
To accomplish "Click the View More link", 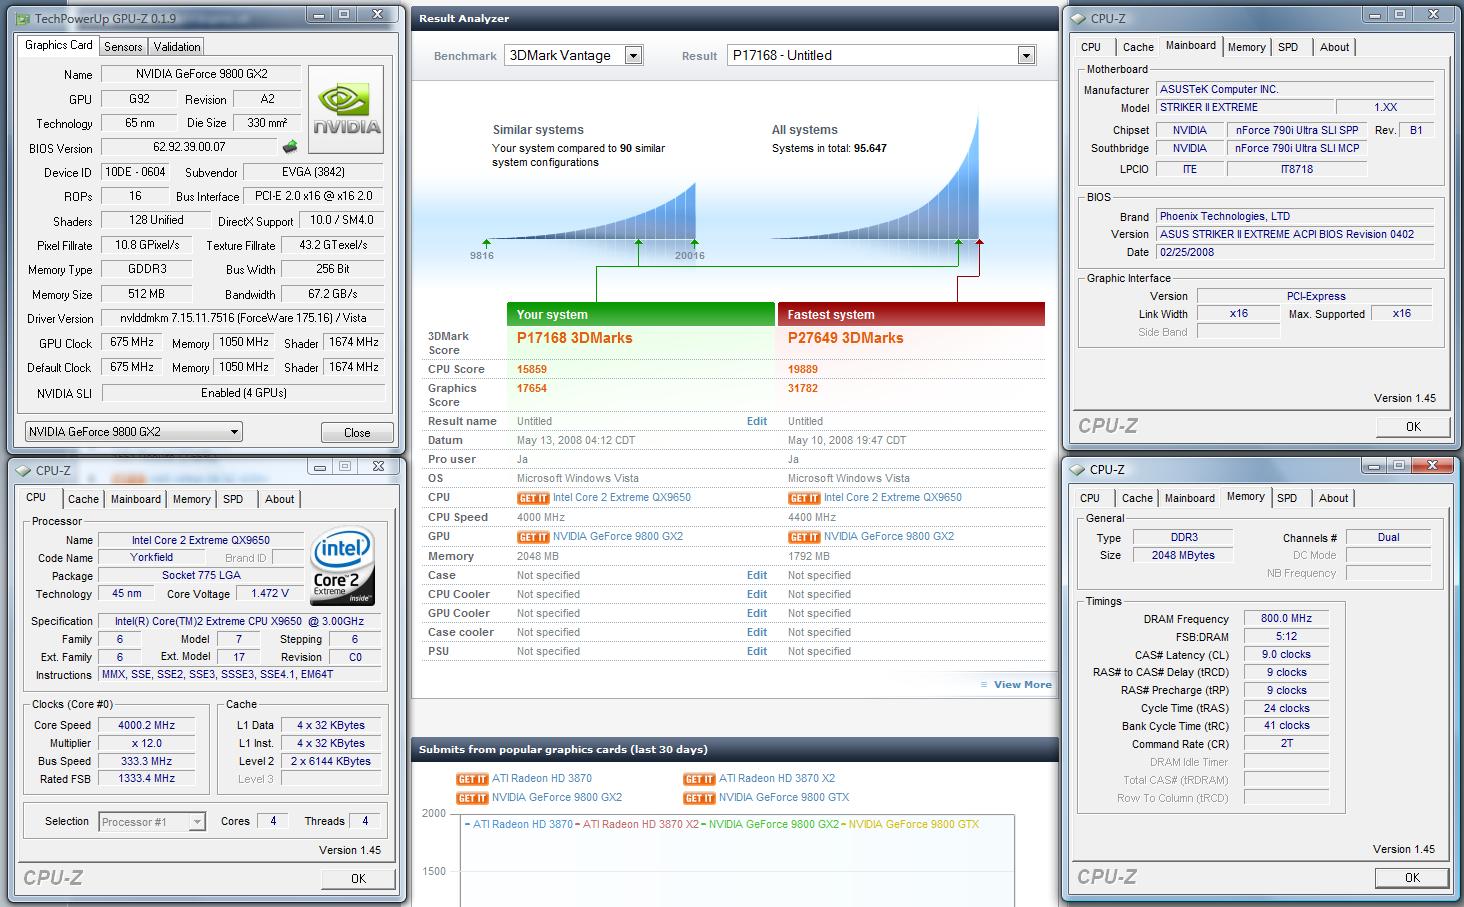I will tap(1022, 685).
